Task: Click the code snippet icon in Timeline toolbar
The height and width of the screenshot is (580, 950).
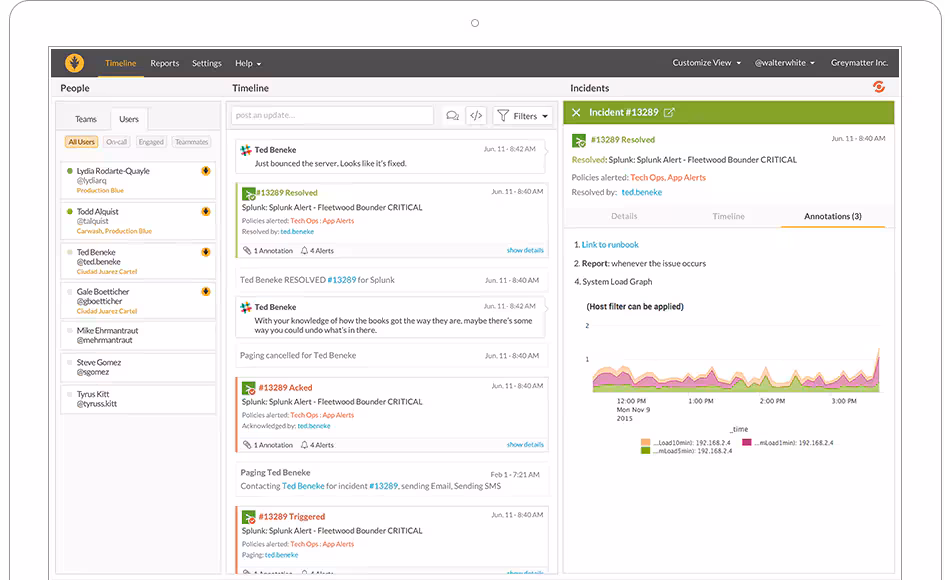Action: (476, 116)
